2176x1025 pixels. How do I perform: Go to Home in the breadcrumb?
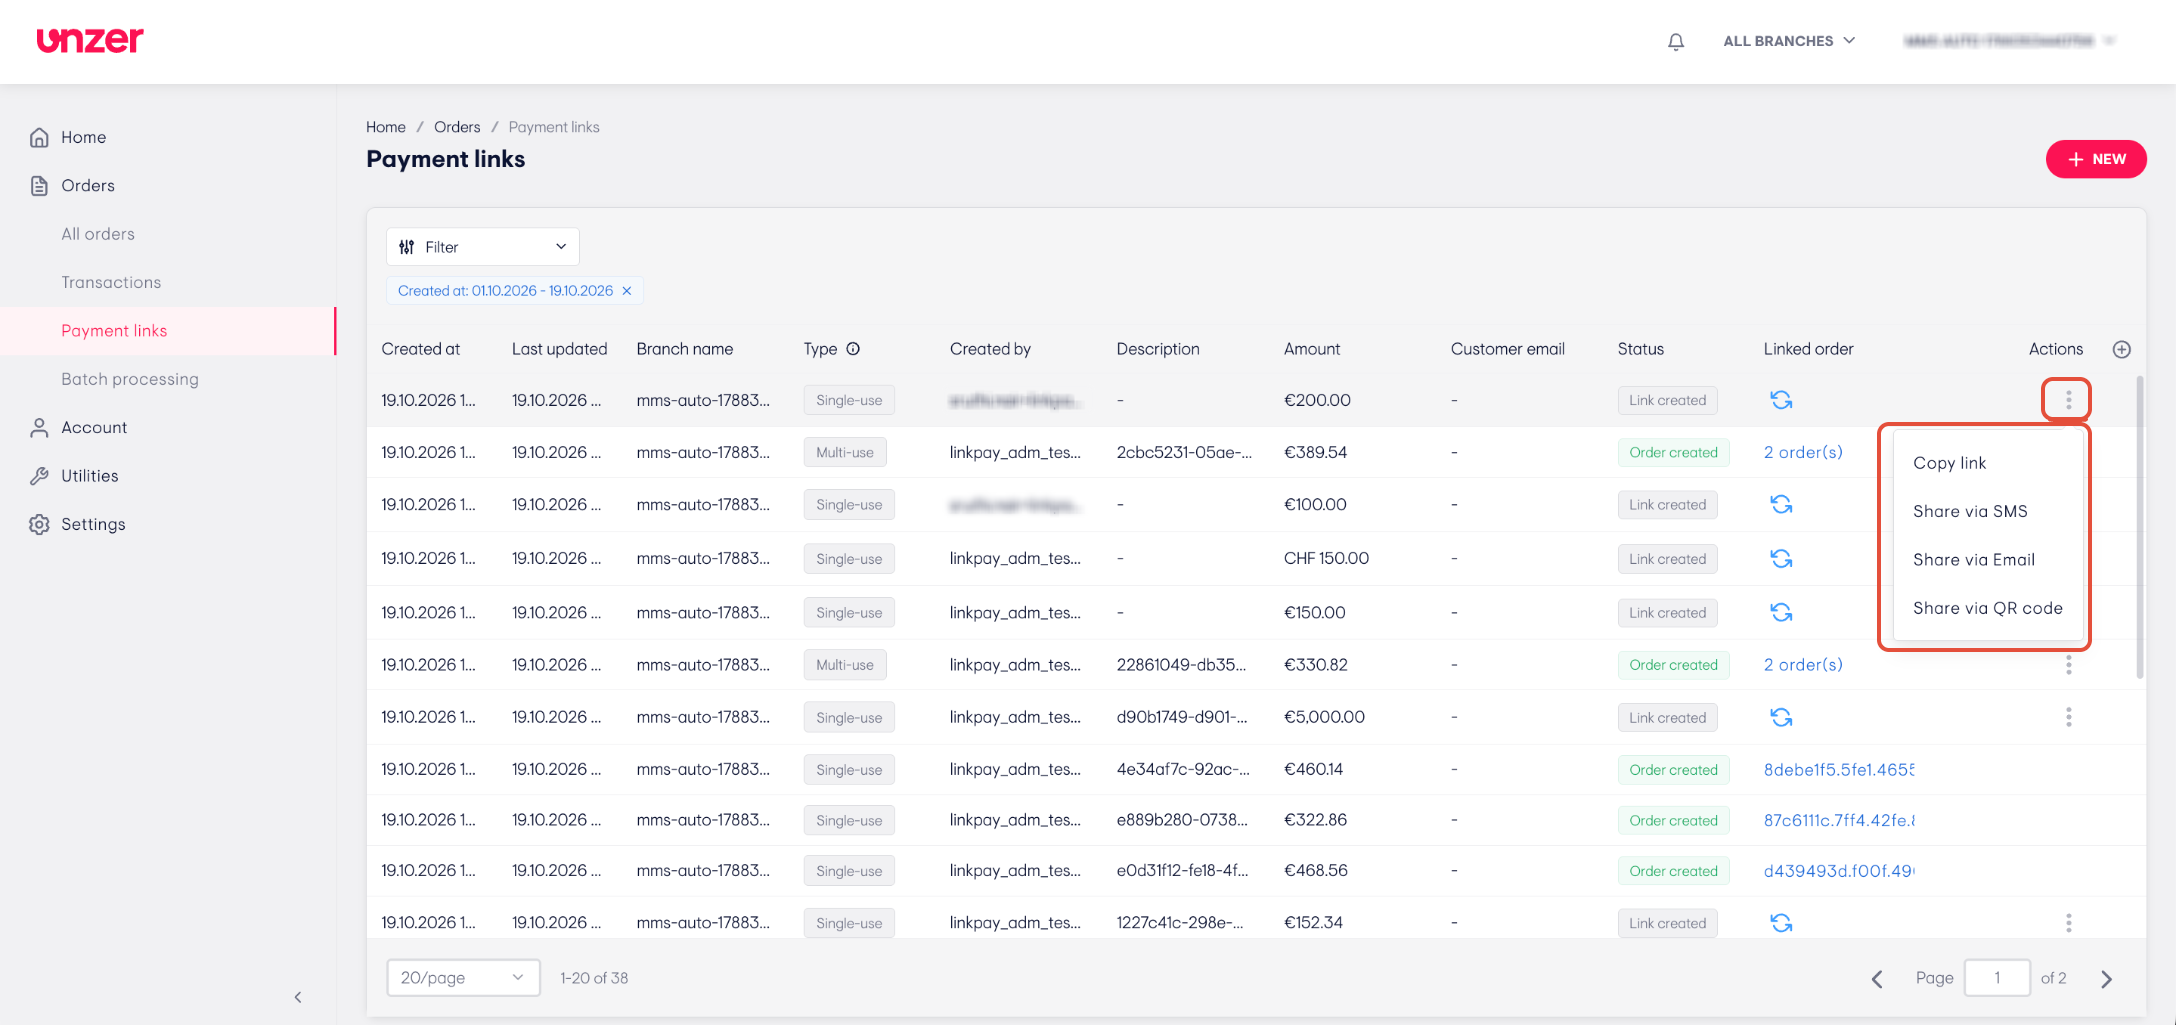pos(386,127)
